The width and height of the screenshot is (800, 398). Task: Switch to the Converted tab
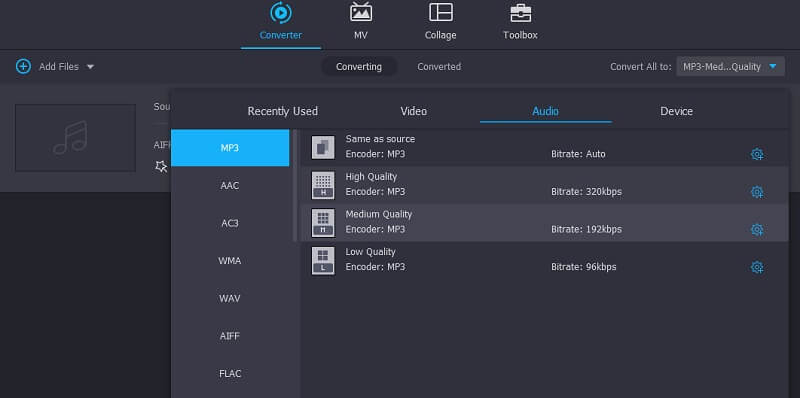(439, 67)
